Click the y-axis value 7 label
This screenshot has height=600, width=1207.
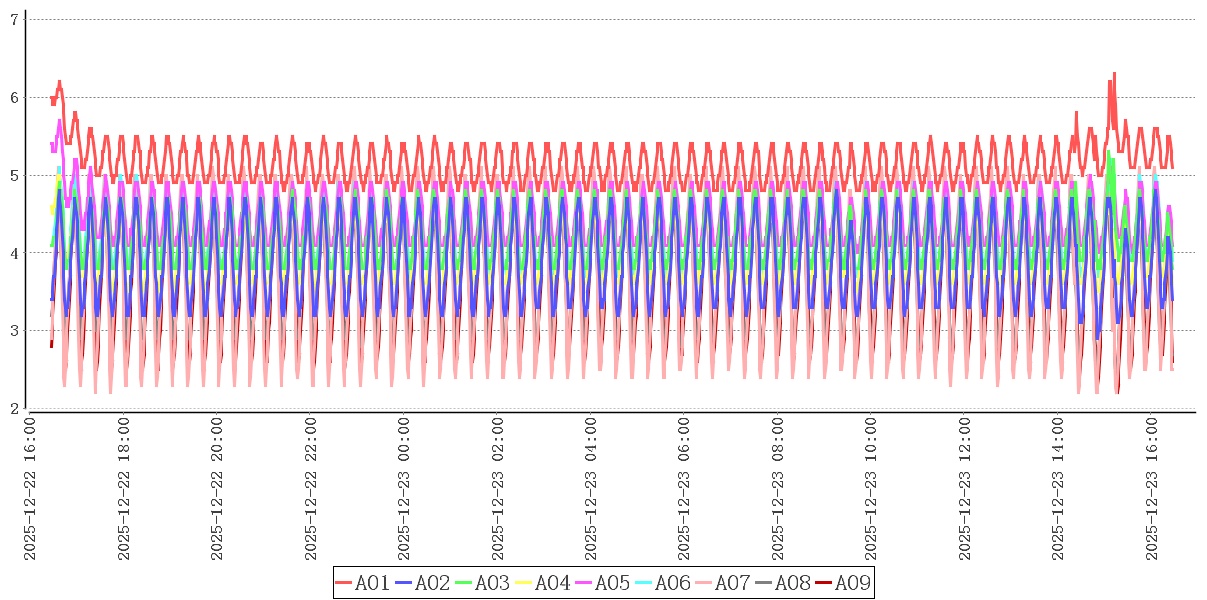[14, 20]
